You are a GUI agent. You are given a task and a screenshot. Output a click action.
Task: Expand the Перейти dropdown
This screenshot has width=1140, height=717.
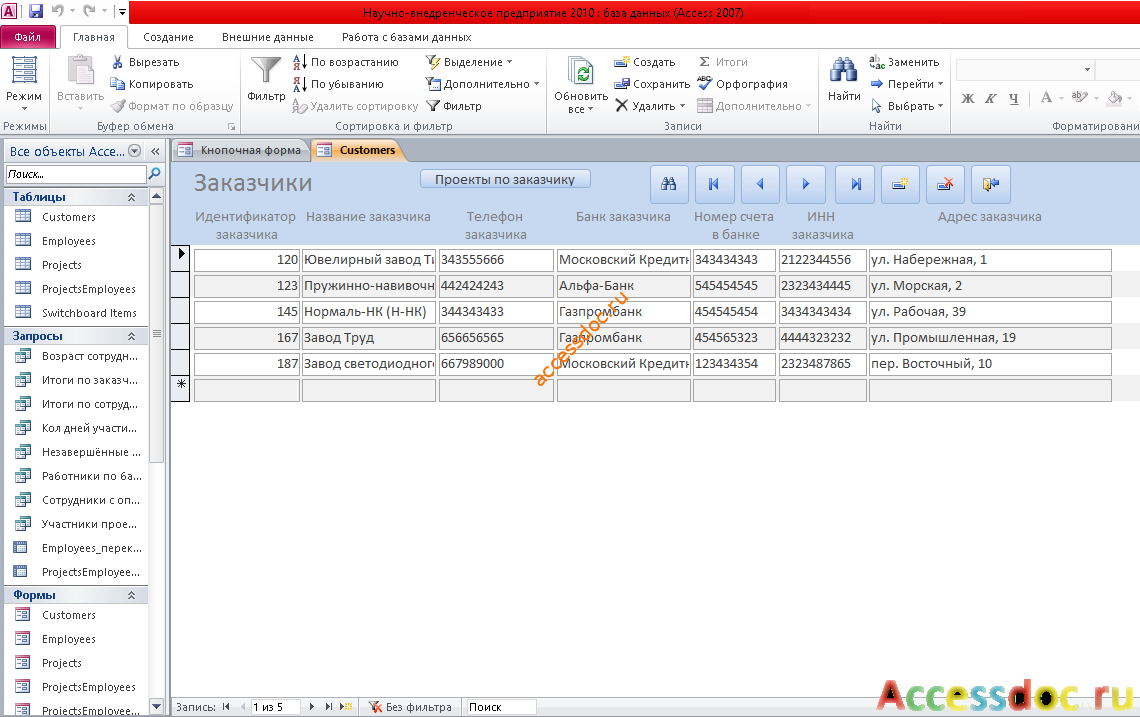coord(907,84)
